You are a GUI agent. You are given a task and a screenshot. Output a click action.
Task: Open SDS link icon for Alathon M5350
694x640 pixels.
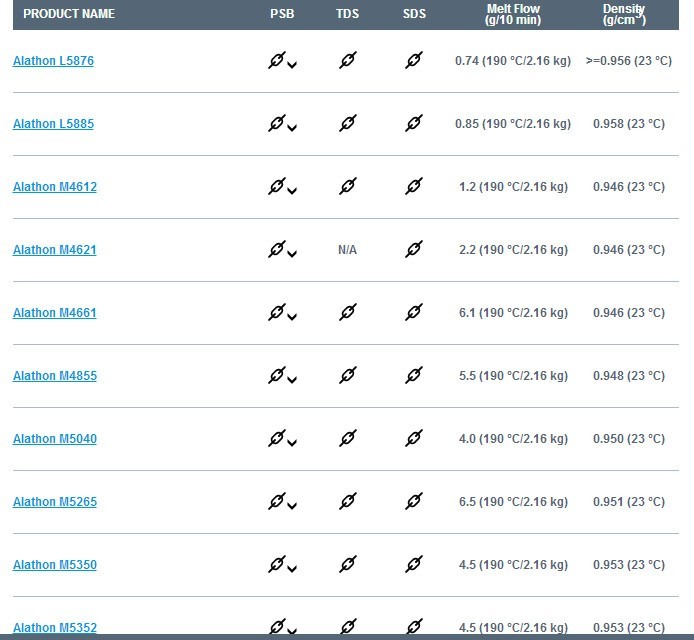tap(414, 564)
